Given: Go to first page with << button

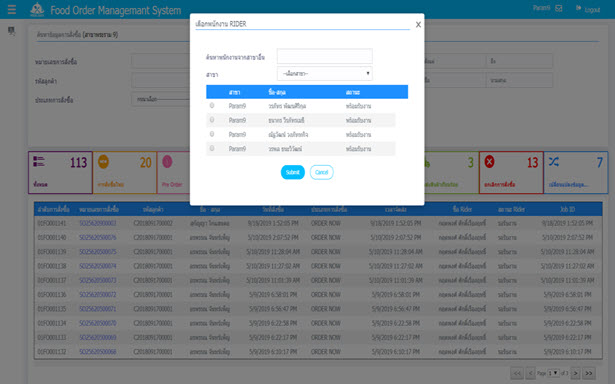Looking at the screenshot, I should coord(517,373).
